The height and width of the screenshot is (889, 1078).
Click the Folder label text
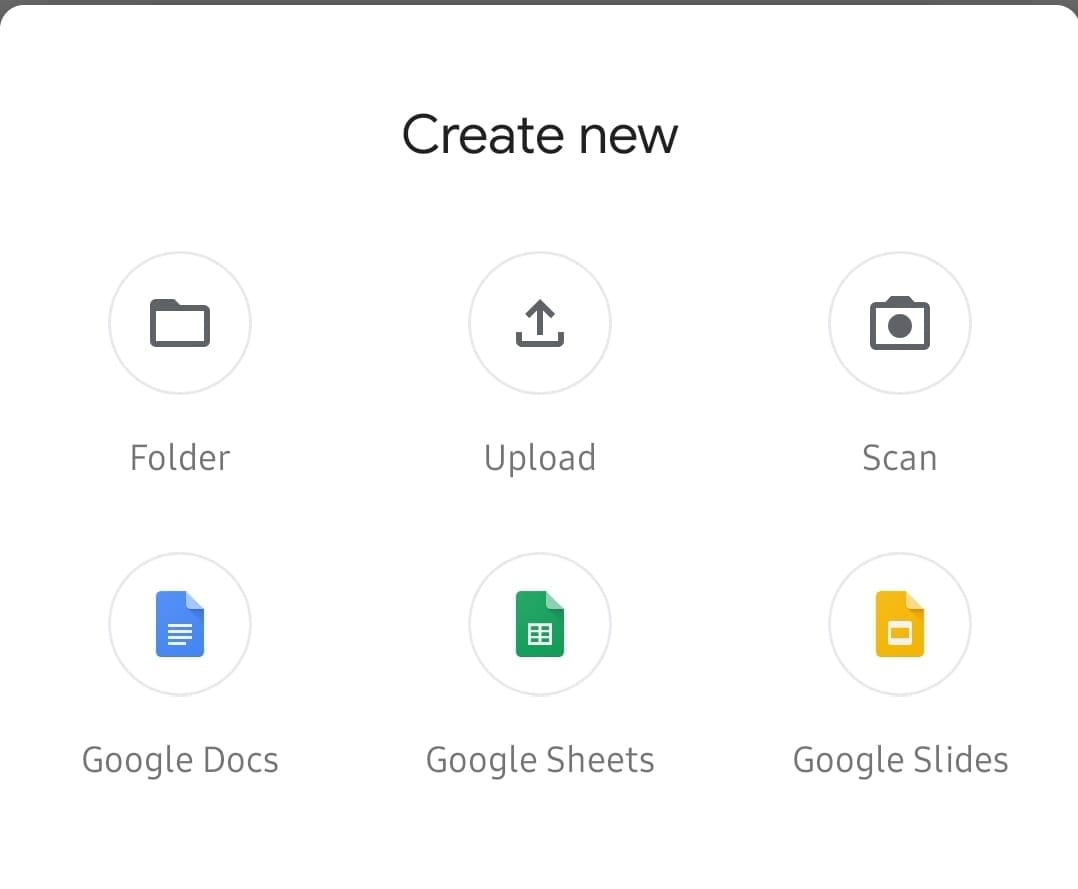click(x=180, y=457)
